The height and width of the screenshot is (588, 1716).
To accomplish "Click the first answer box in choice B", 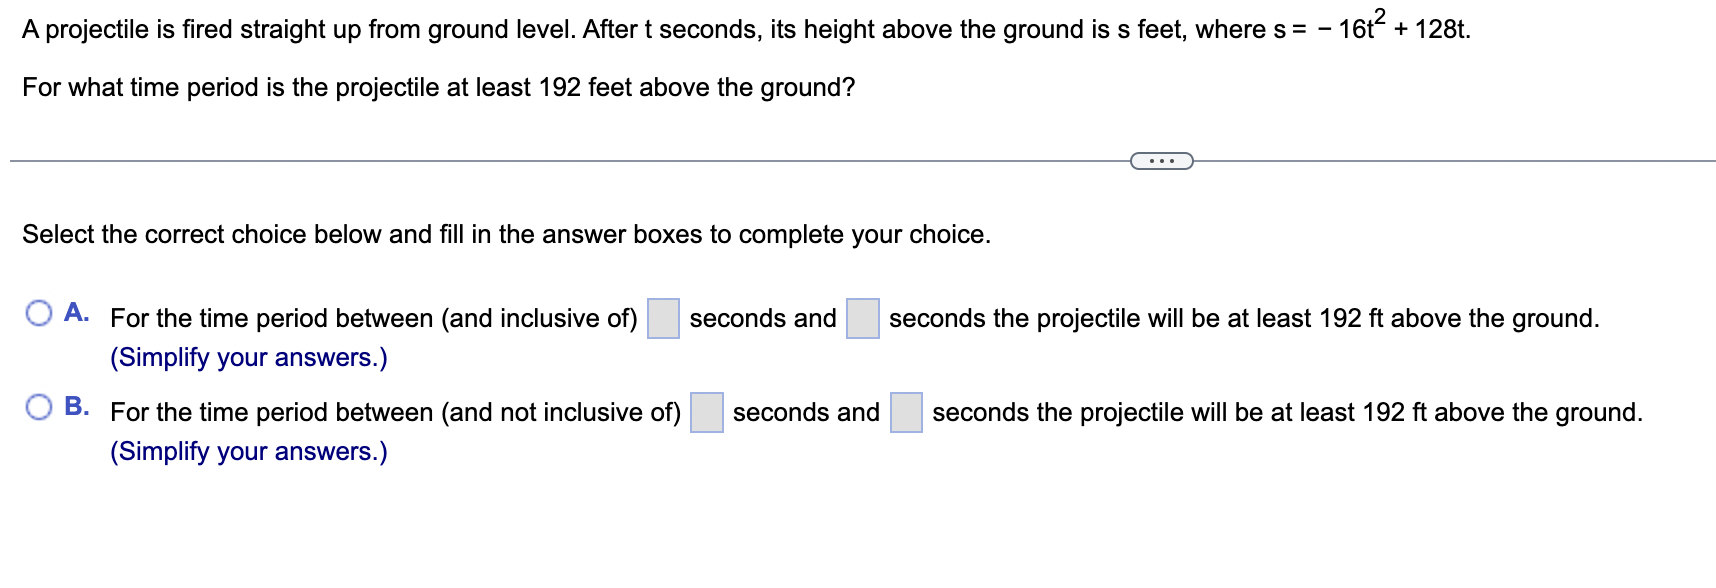I will 707,411.
